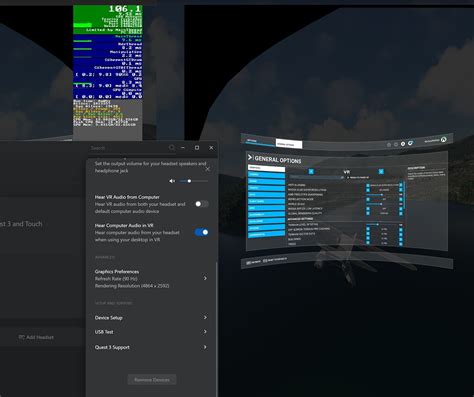Click the headset speaker volume icon

[172, 181]
